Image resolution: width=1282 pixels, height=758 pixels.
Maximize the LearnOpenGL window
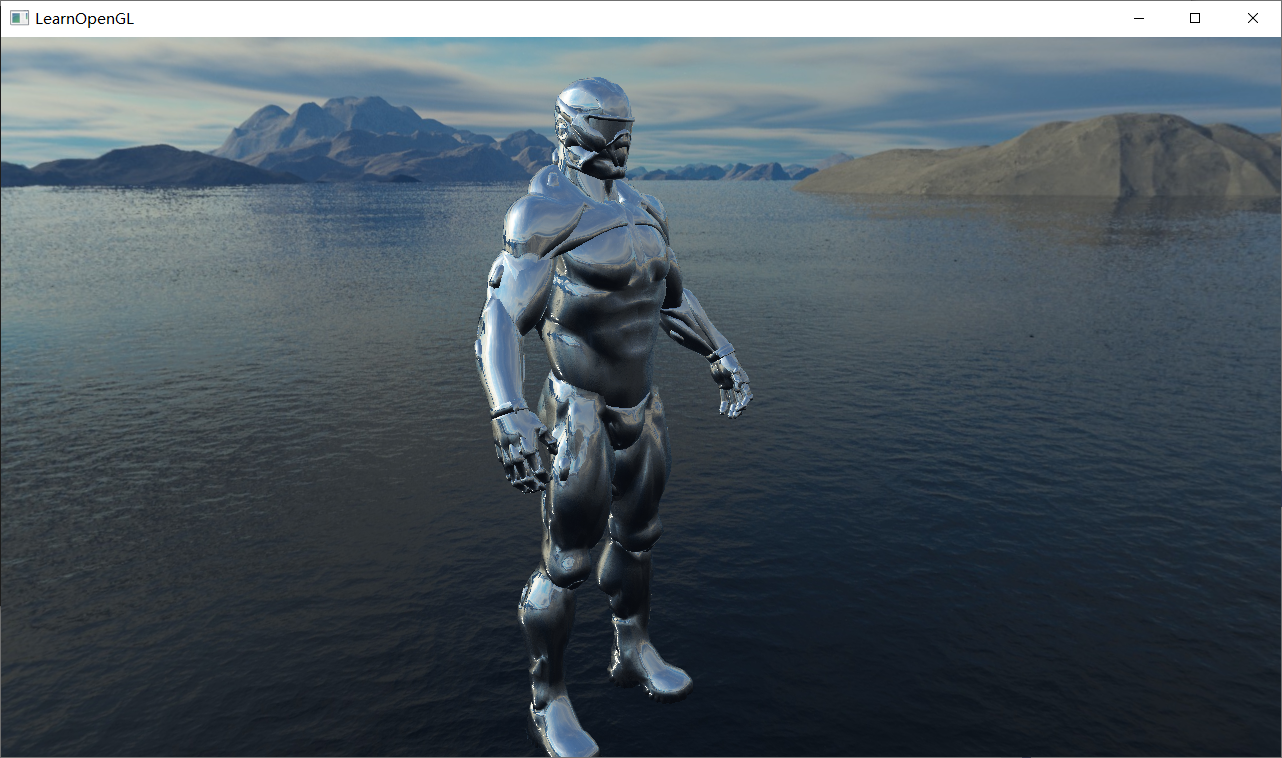click(1195, 18)
